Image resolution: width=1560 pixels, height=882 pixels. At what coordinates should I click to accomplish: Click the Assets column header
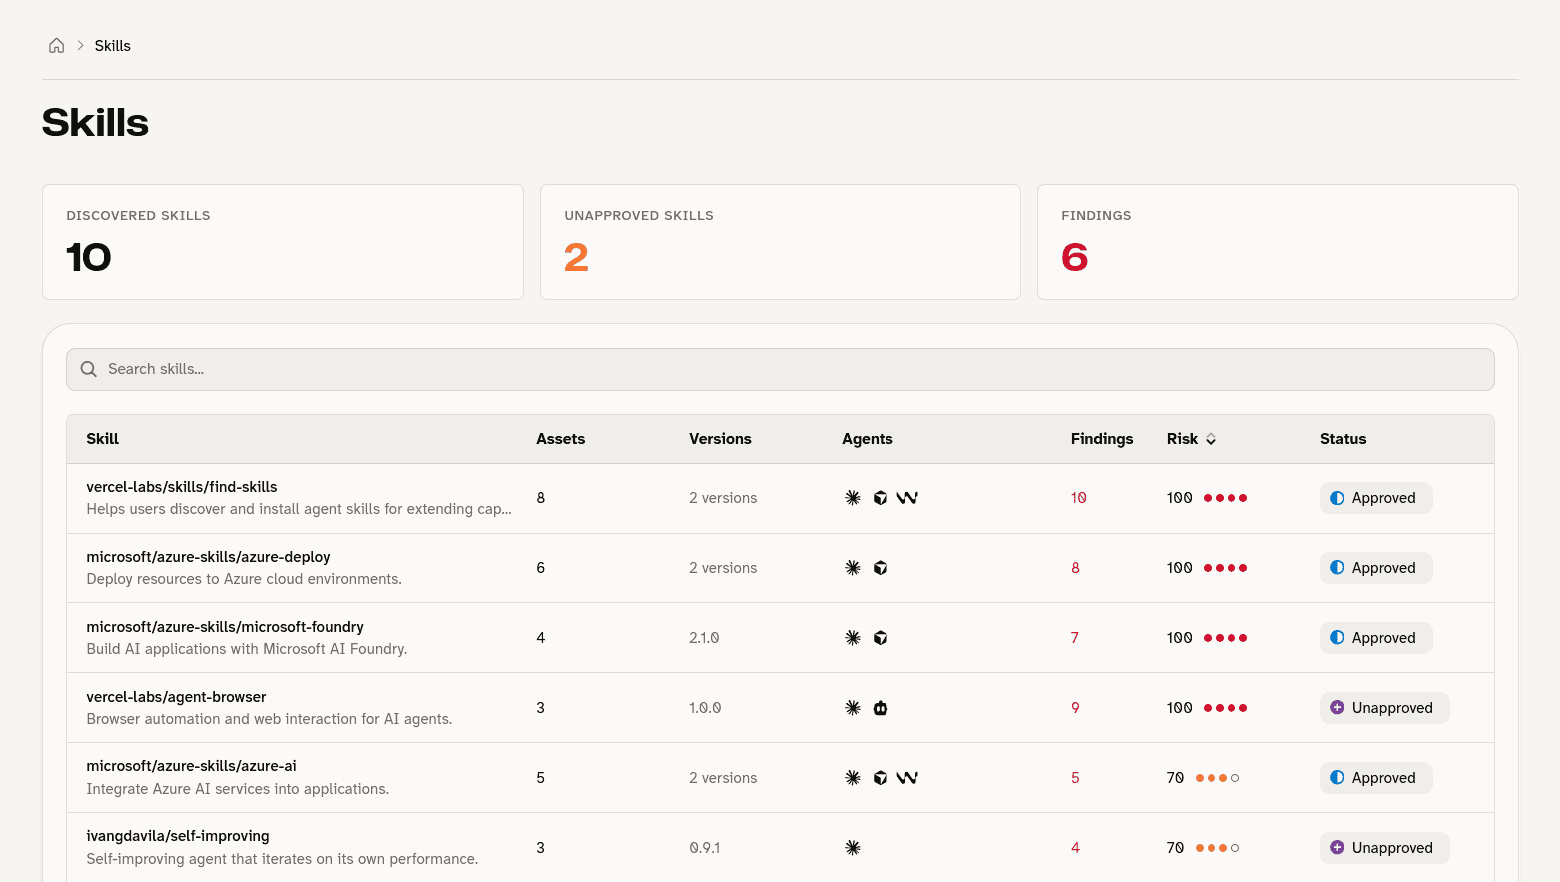click(561, 439)
